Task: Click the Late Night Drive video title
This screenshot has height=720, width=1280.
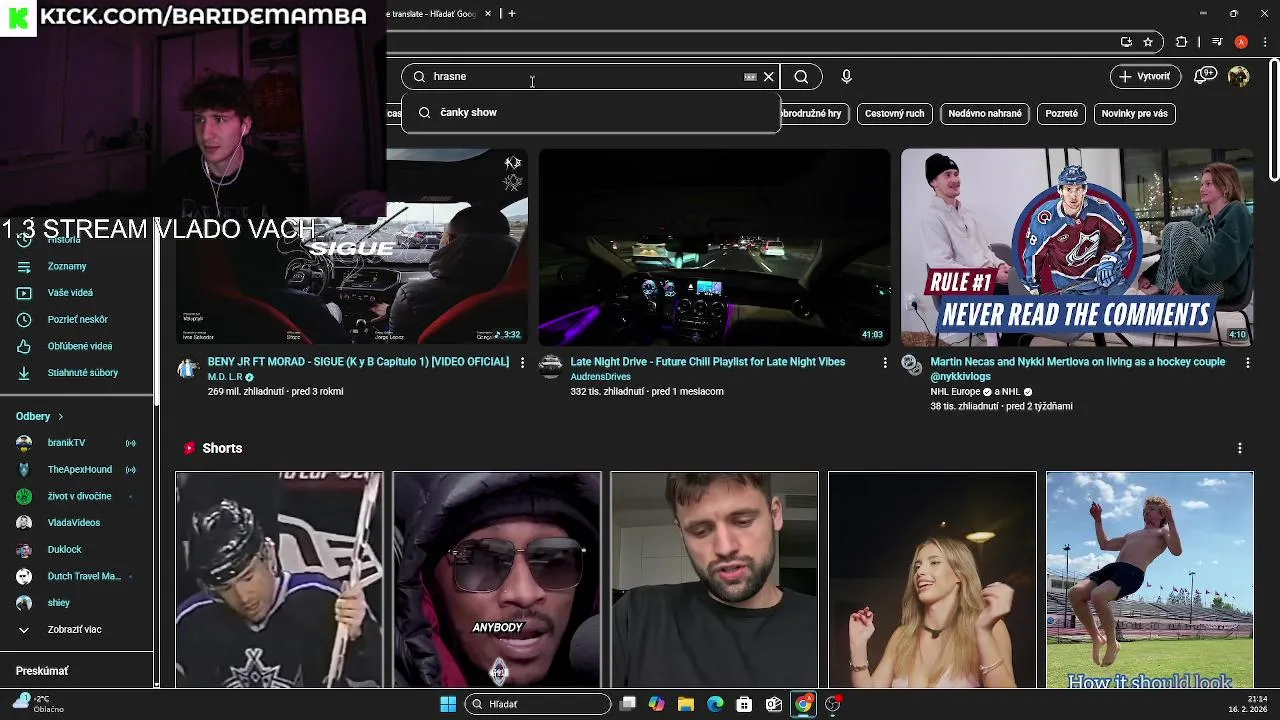Action: 708,362
